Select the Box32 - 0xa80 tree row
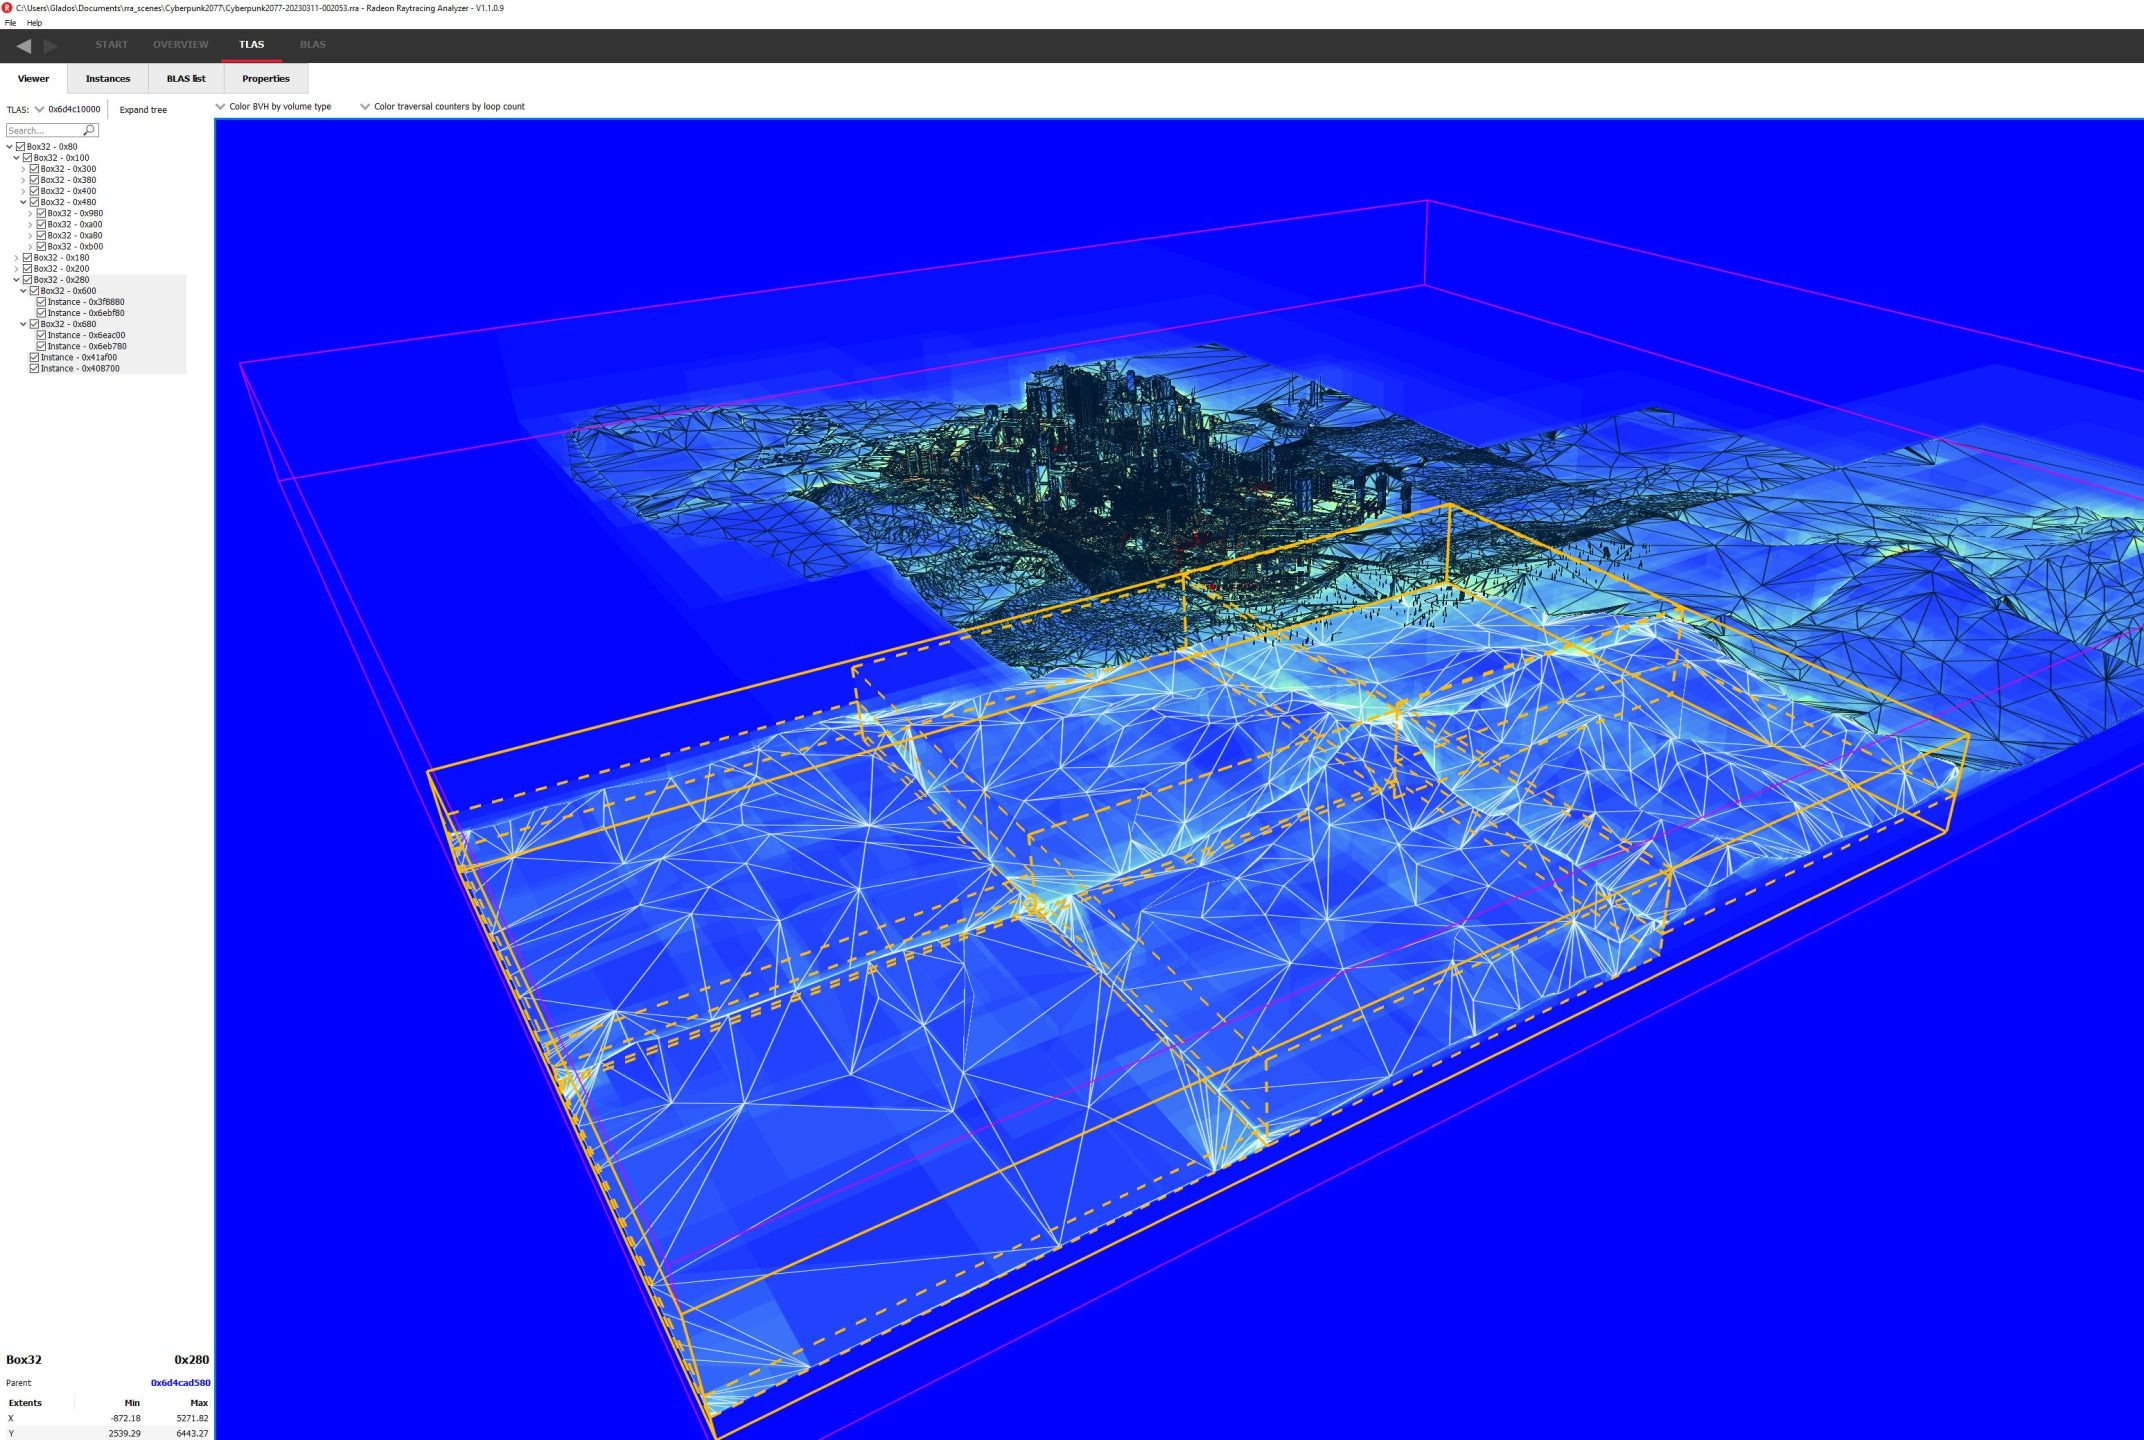 (75, 235)
